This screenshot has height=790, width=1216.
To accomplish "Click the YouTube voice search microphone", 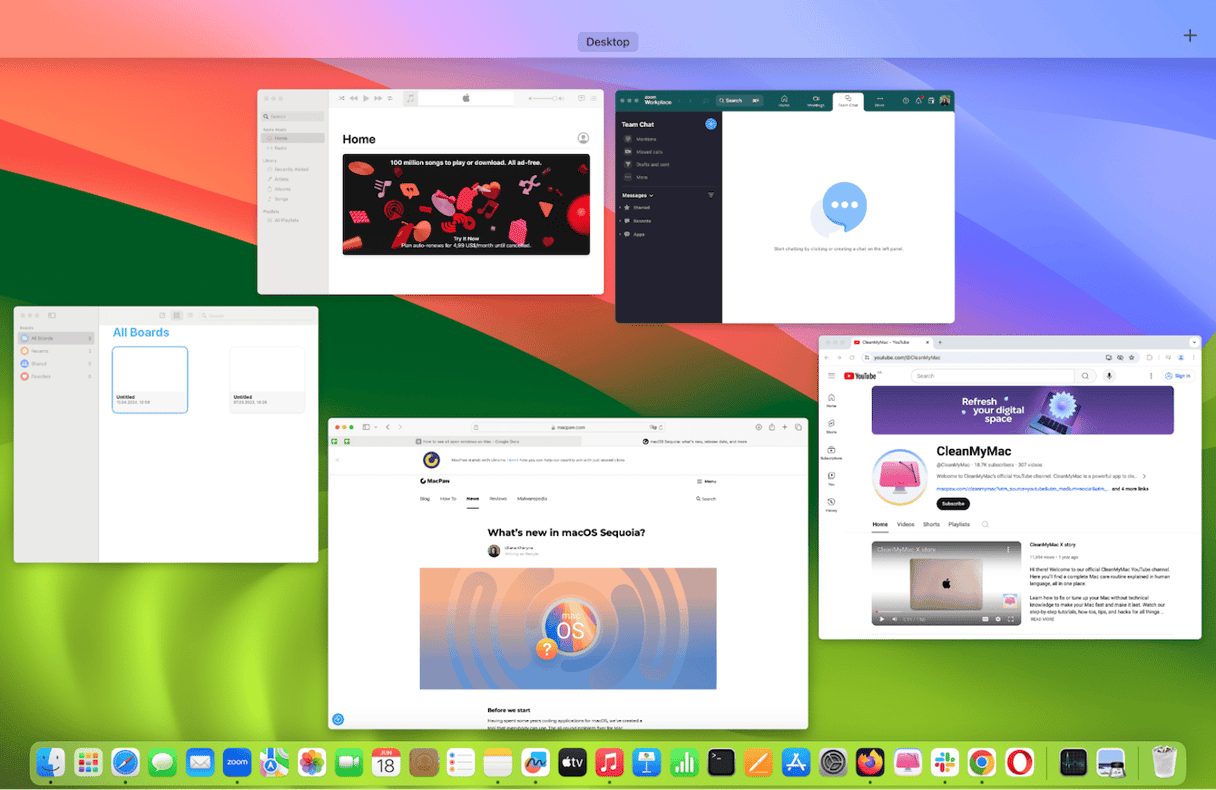I will click(x=1109, y=376).
